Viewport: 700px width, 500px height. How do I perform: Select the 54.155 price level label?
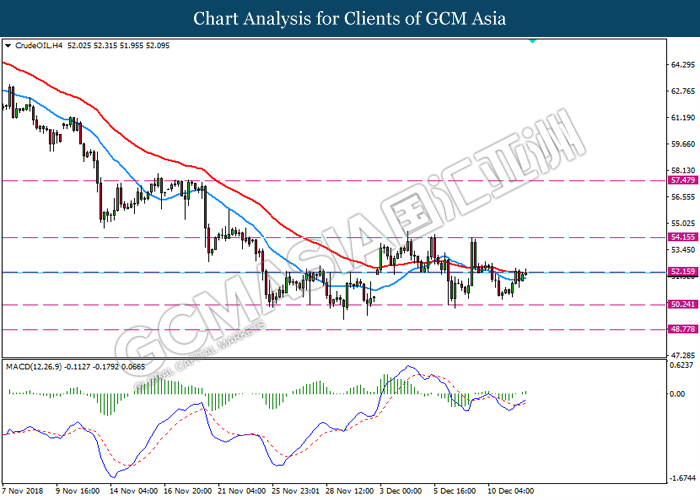[x=683, y=237]
